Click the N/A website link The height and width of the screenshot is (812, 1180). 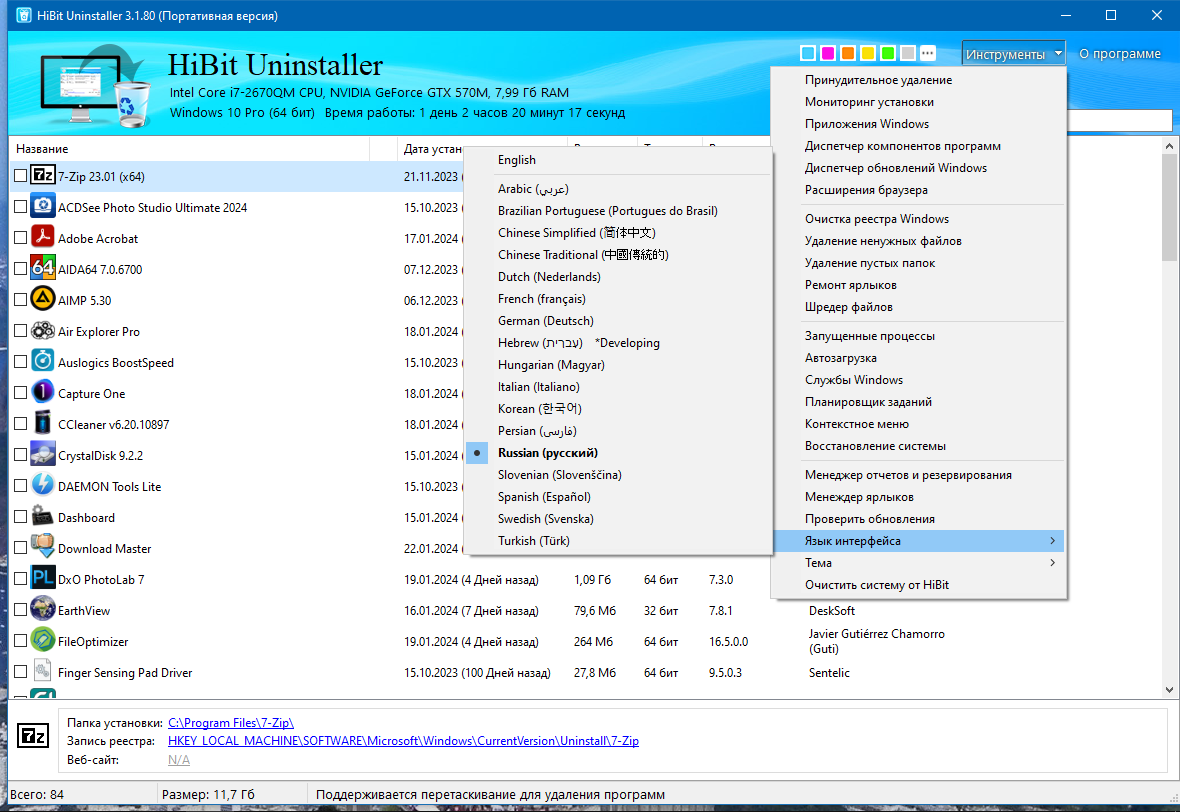(x=178, y=759)
